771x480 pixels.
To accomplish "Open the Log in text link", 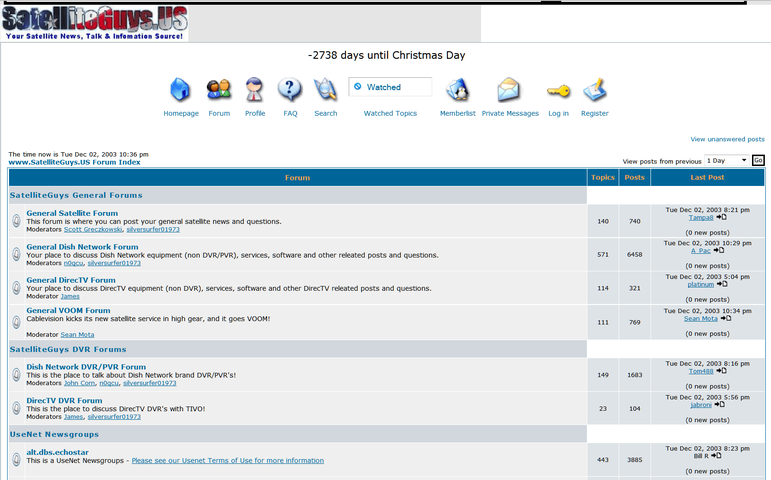I will pyautogui.click(x=558, y=113).
